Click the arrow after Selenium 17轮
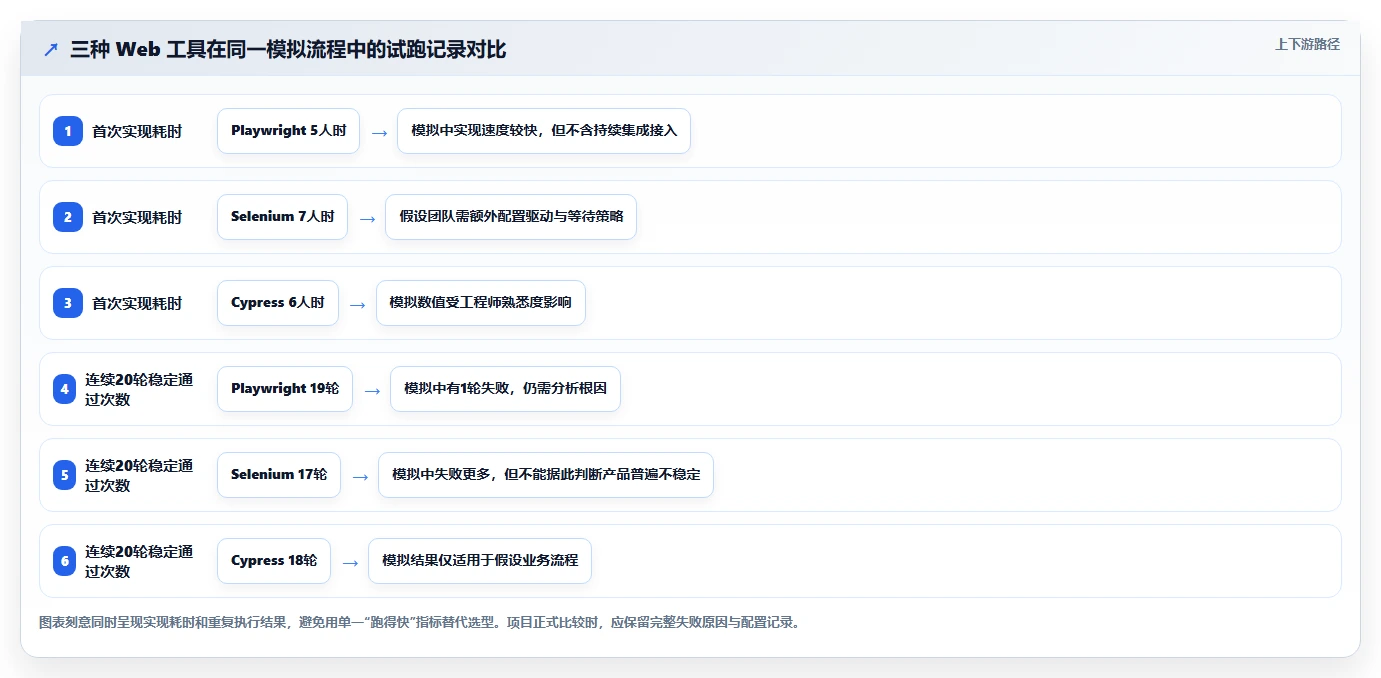Viewport: 1381px width, 678px height. click(360, 476)
